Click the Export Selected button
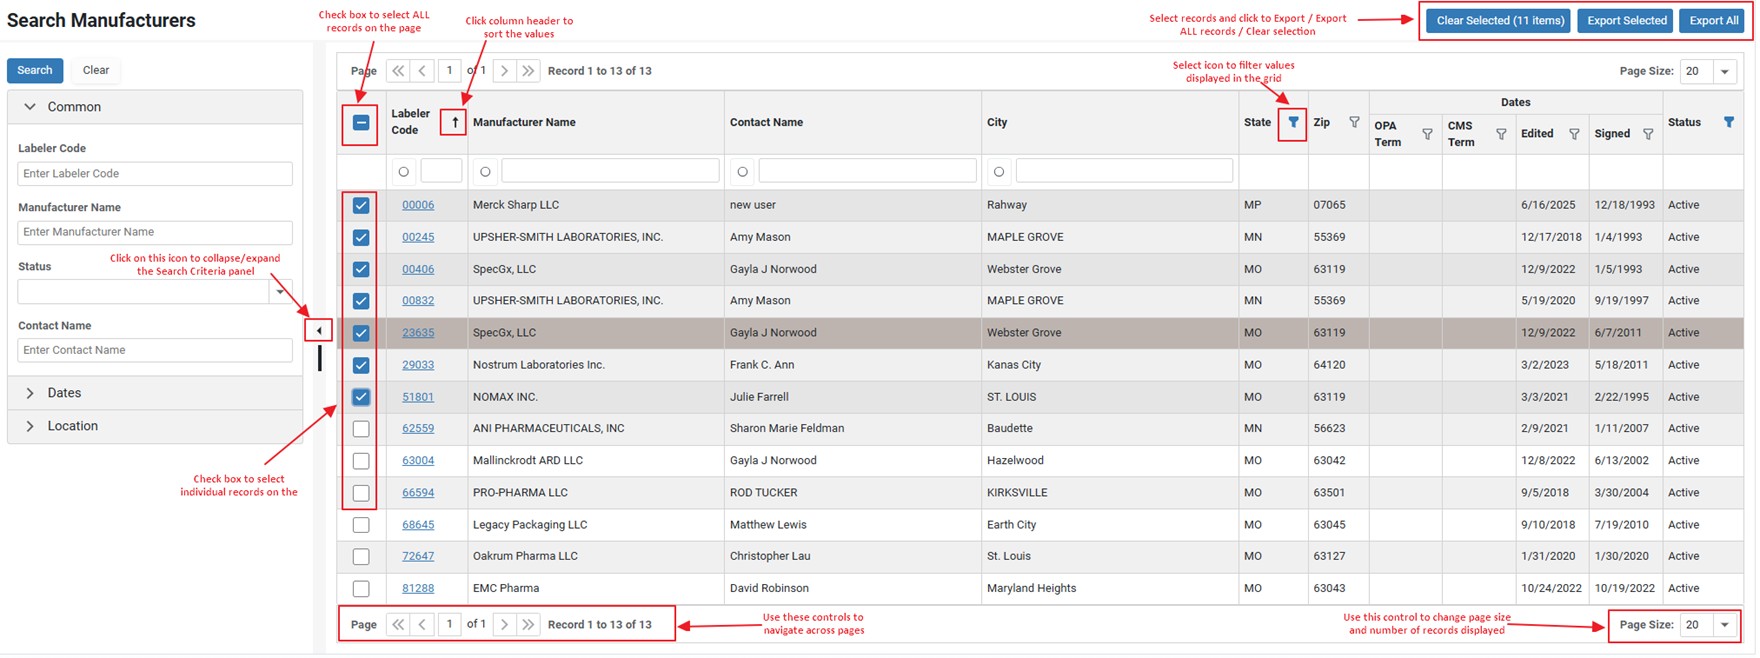This screenshot has width=1760, height=658. [1626, 21]
